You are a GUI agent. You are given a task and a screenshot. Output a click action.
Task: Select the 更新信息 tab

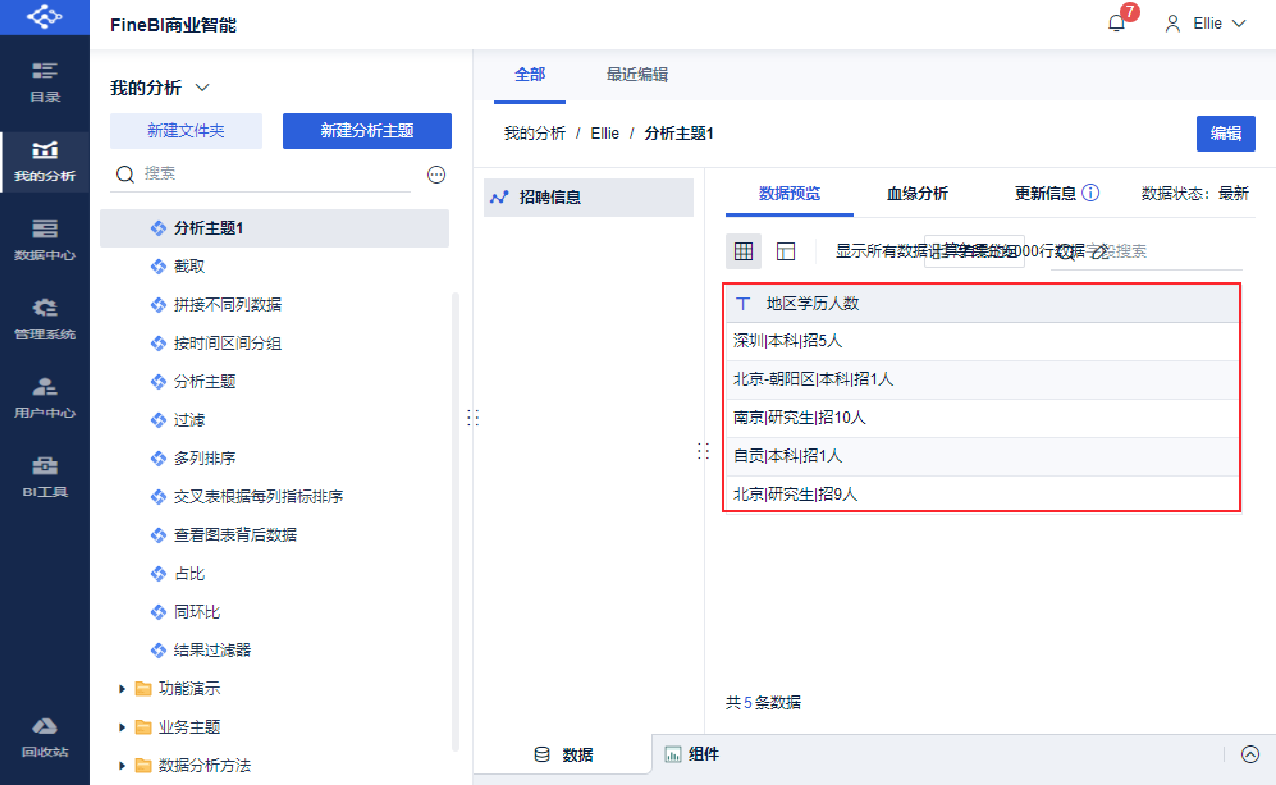(x=1046, y=193)
